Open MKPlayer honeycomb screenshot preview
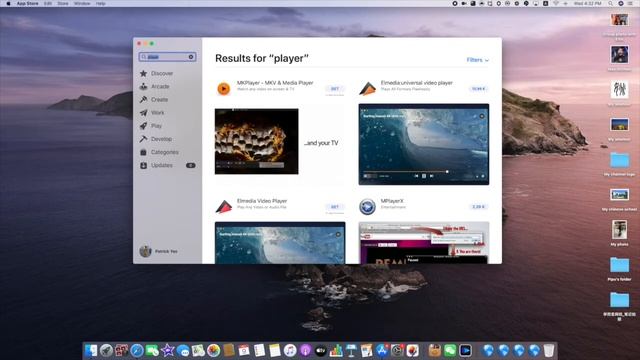 coord(256,141)
